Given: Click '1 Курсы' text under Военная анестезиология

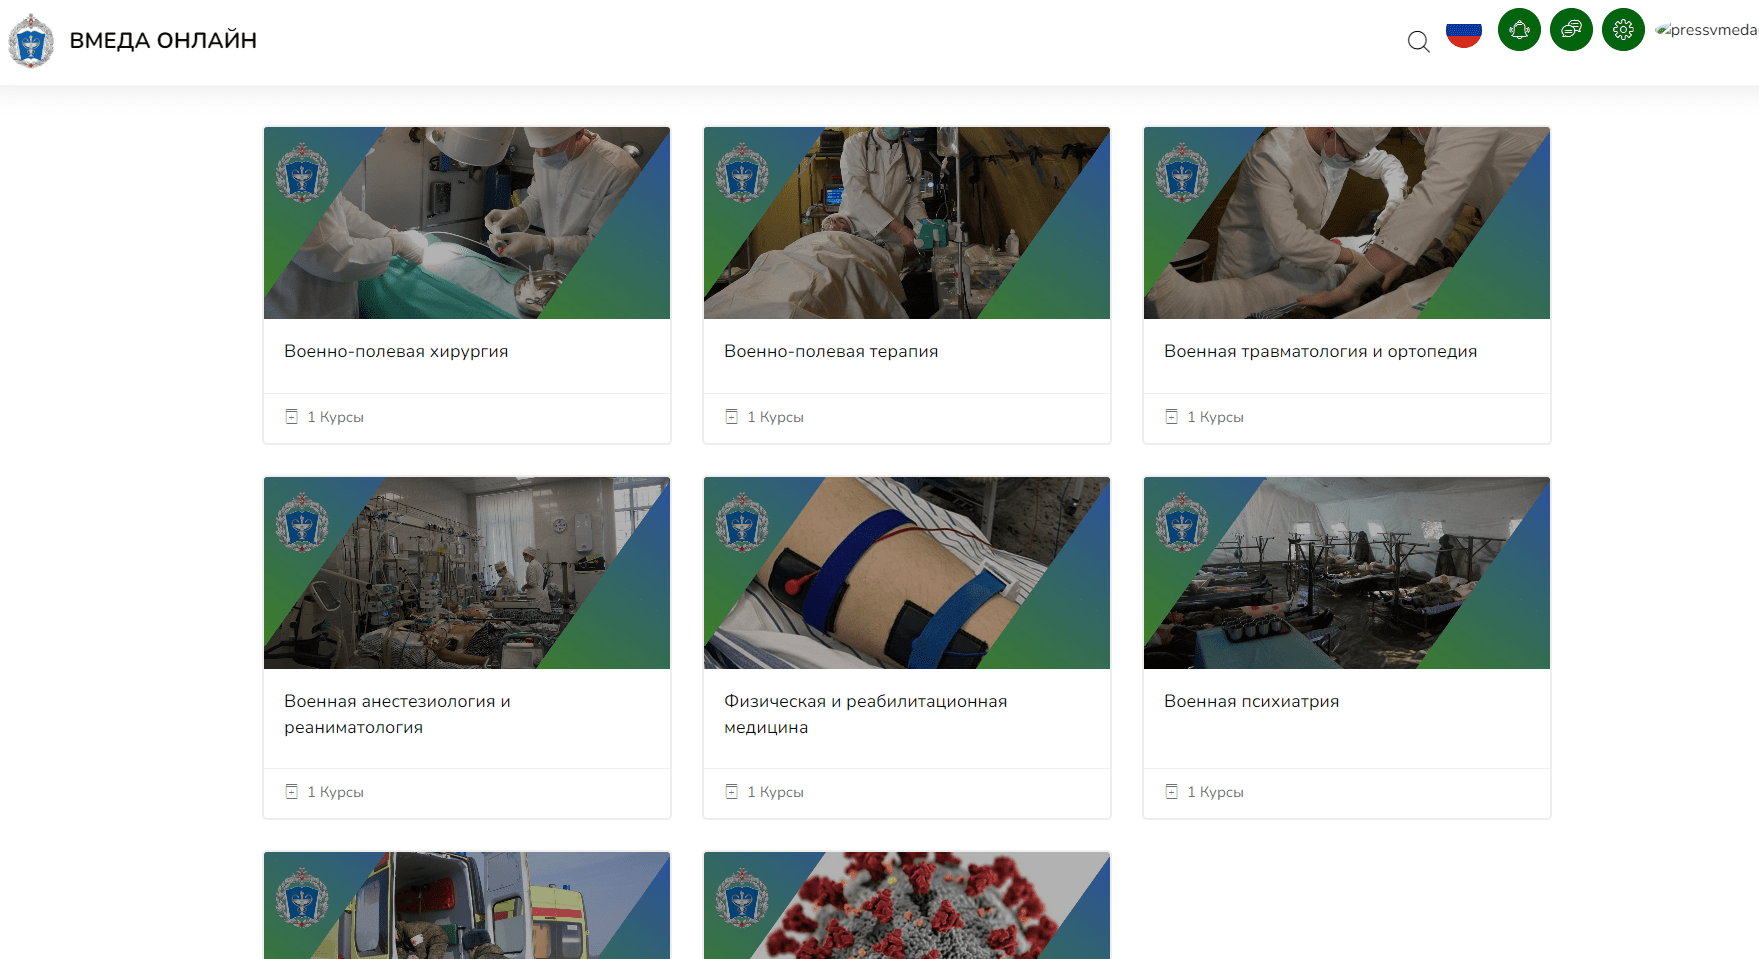Looking at the screenshot, I should (x=335, y=792).
